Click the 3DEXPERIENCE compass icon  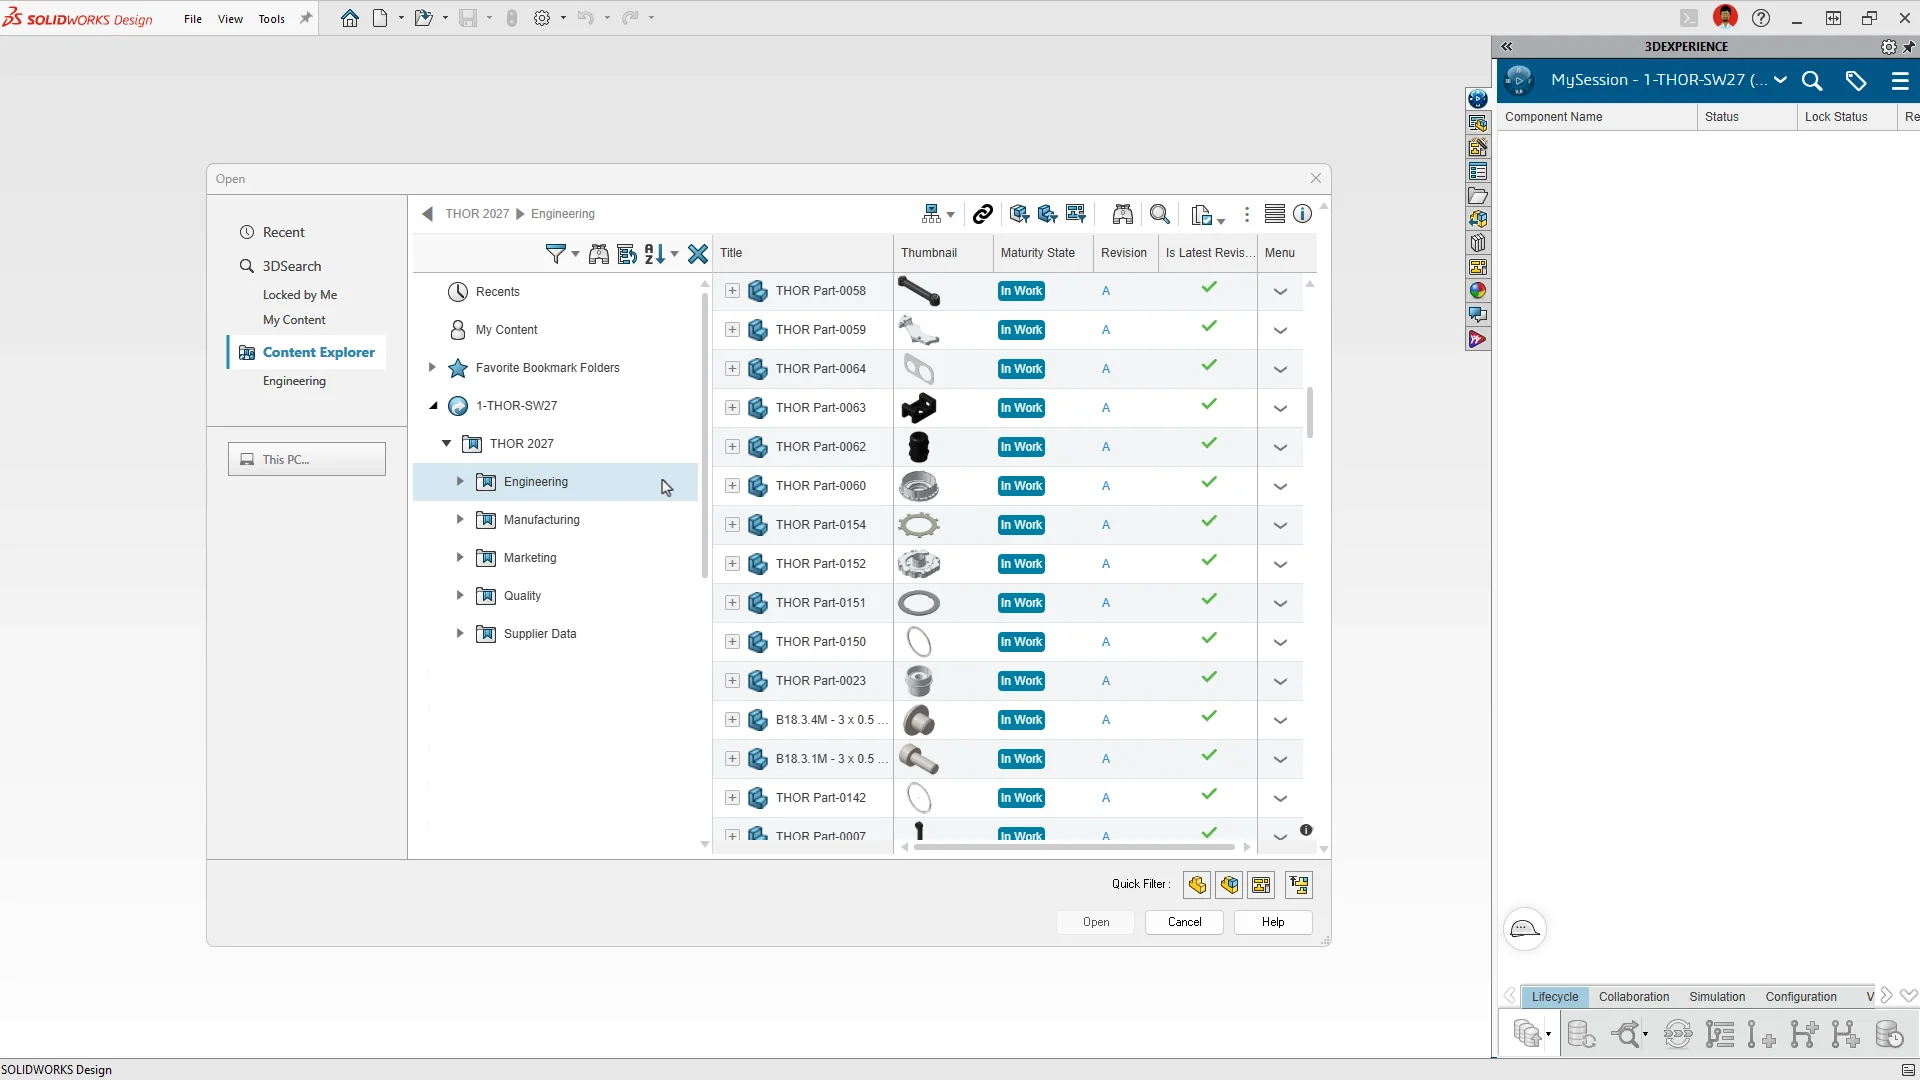(1519, 80)
